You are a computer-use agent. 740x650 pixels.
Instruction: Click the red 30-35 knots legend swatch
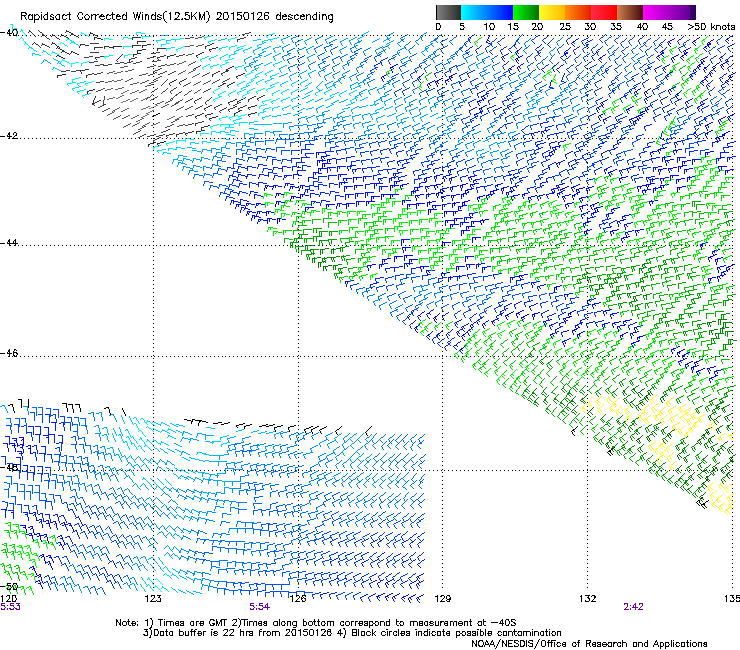click(x=605, y=12)
